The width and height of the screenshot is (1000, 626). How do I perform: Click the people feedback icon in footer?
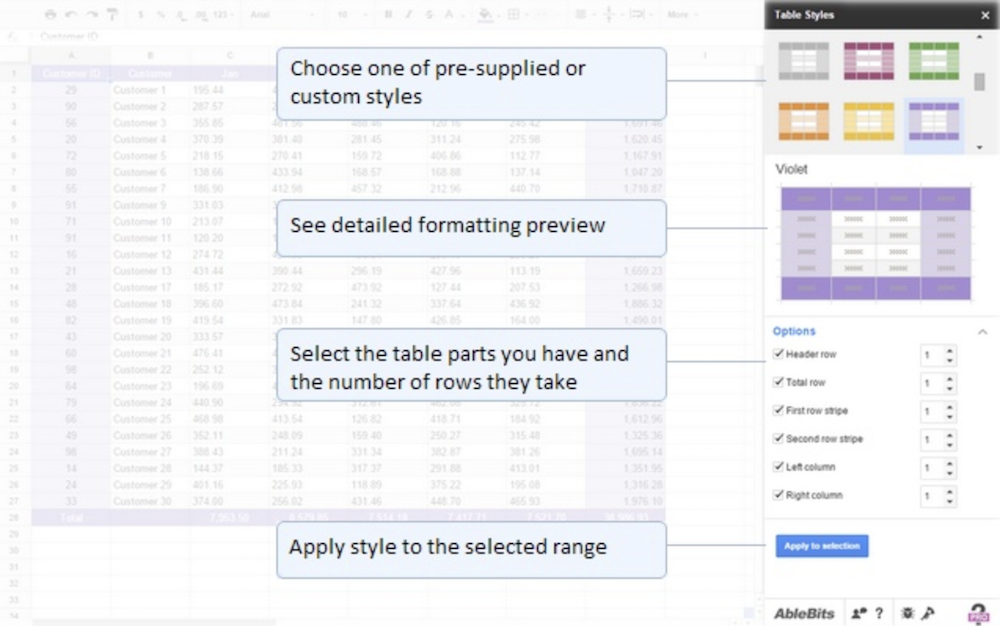click(x=858, y=613)
